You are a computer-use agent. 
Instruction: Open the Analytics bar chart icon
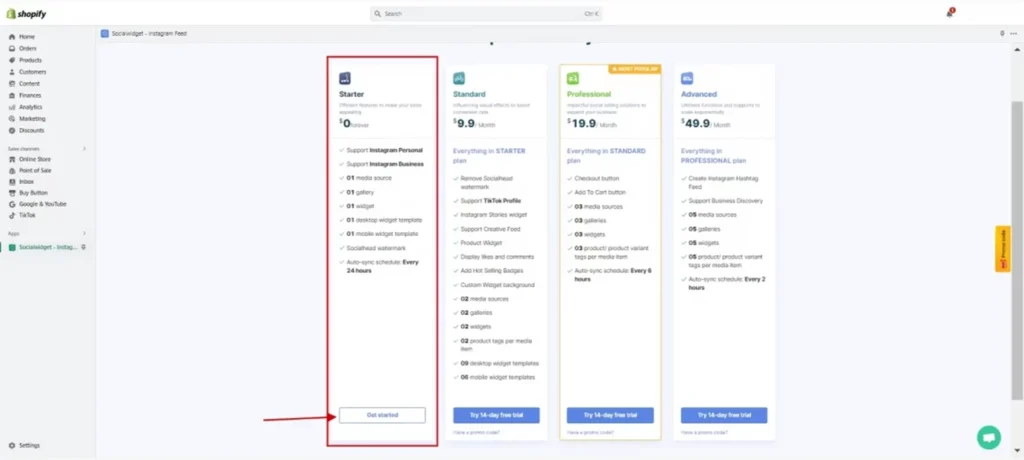pos(12,107)
